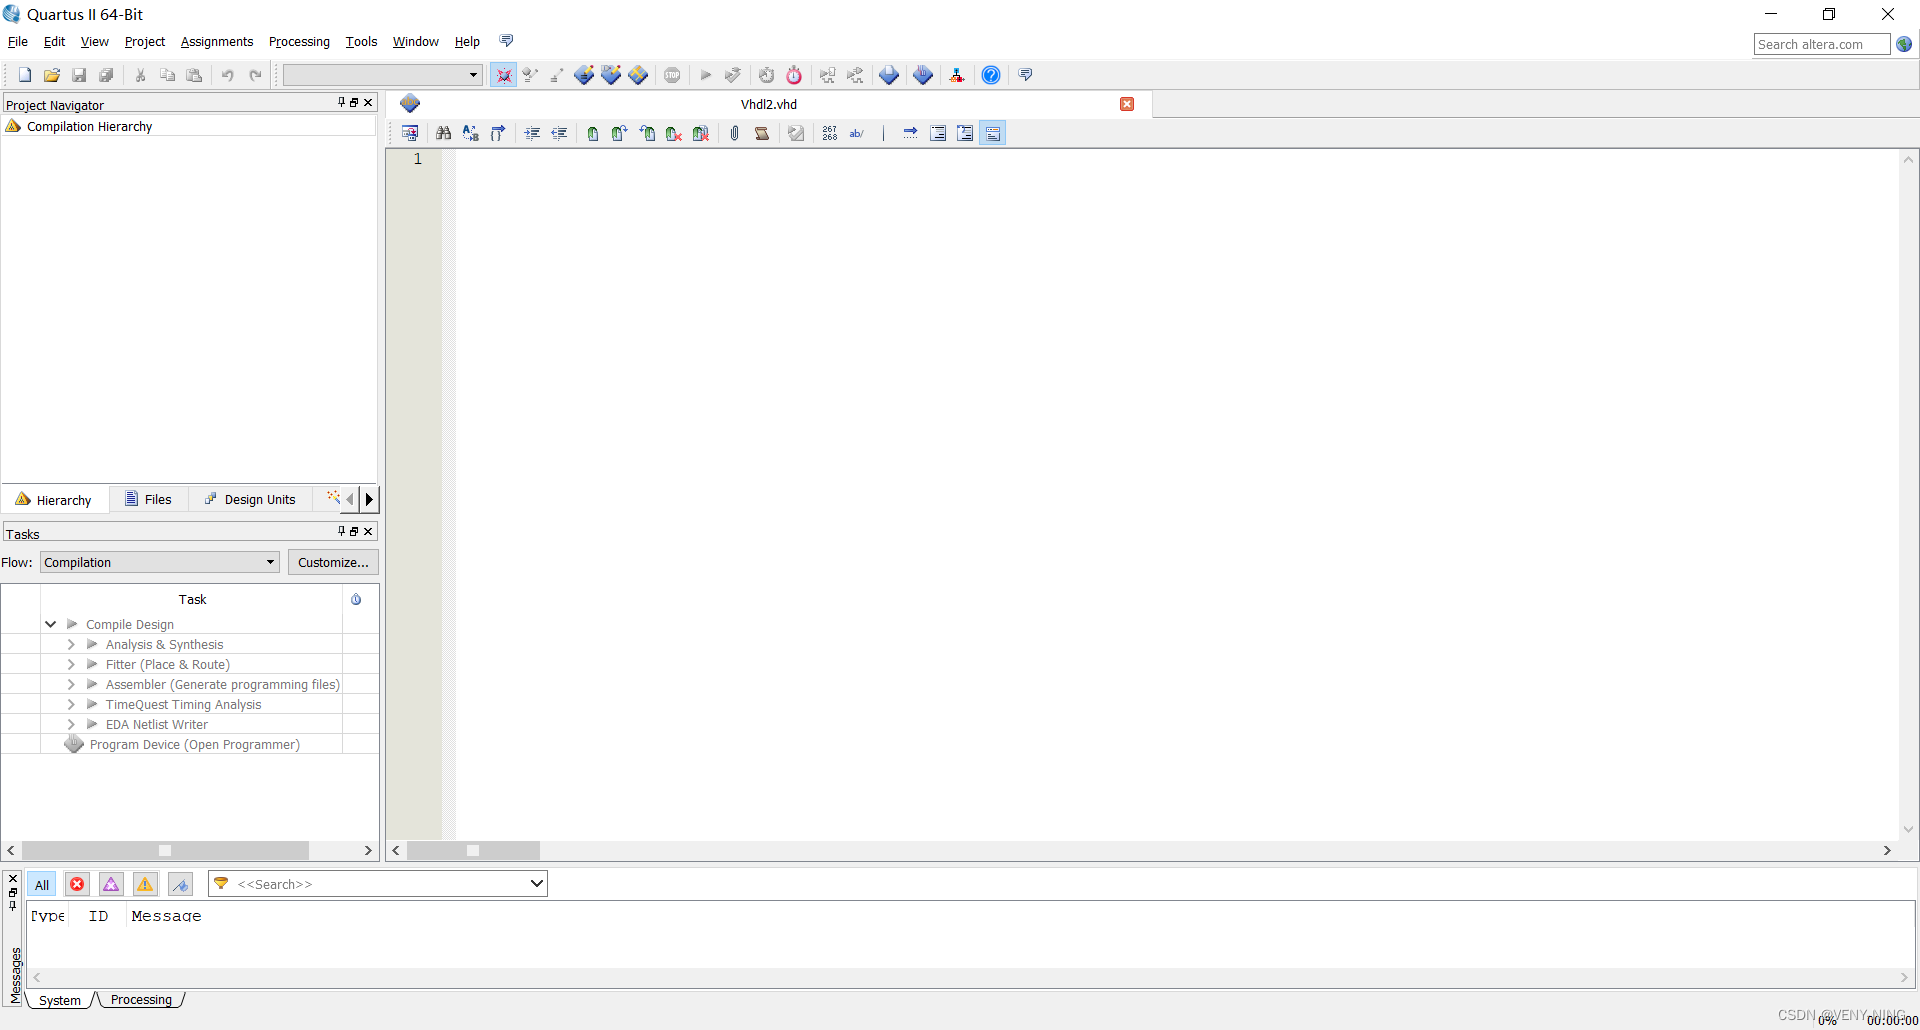
Task: Click the Cut scissors icon
Action: [141, 75]
